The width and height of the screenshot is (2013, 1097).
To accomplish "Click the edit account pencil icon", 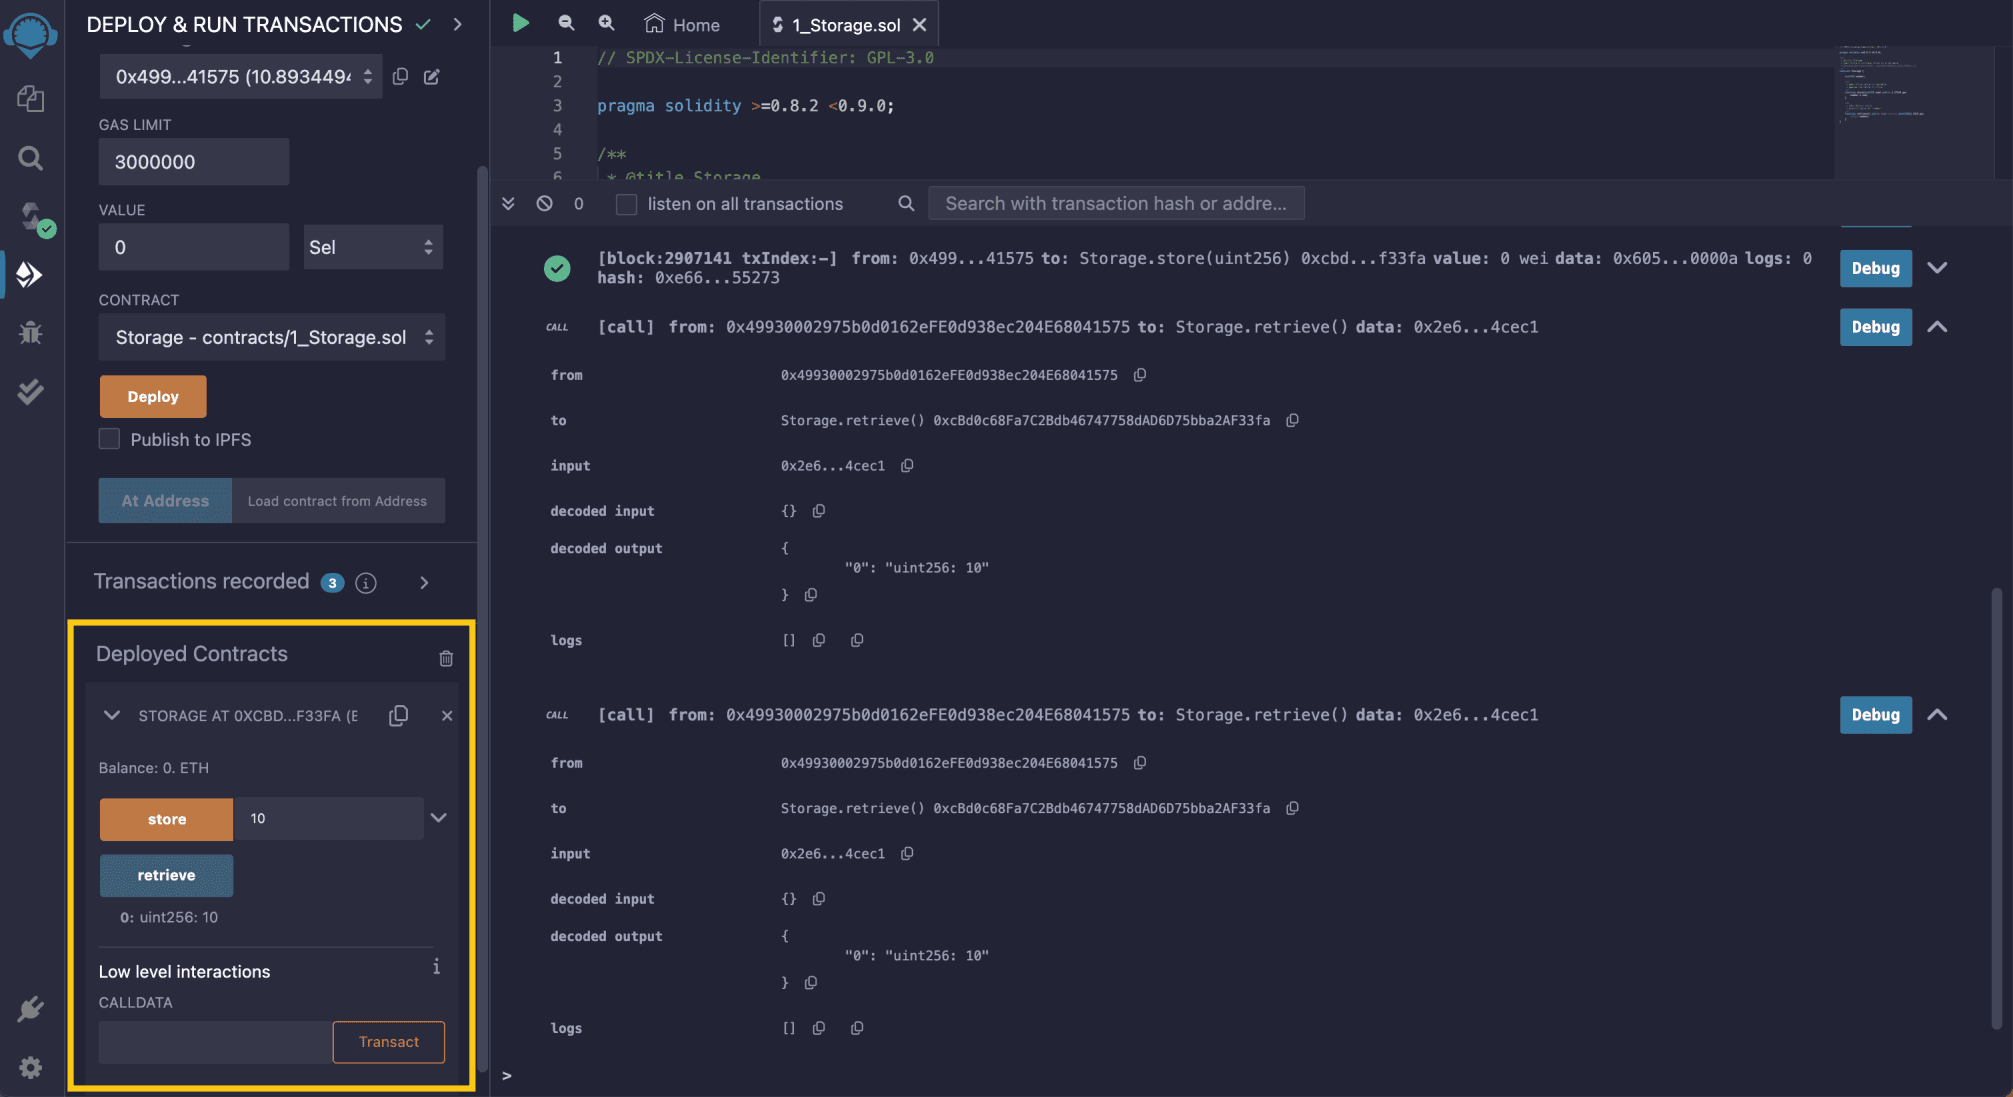I will pyautogui.click(x=431, y=76).
